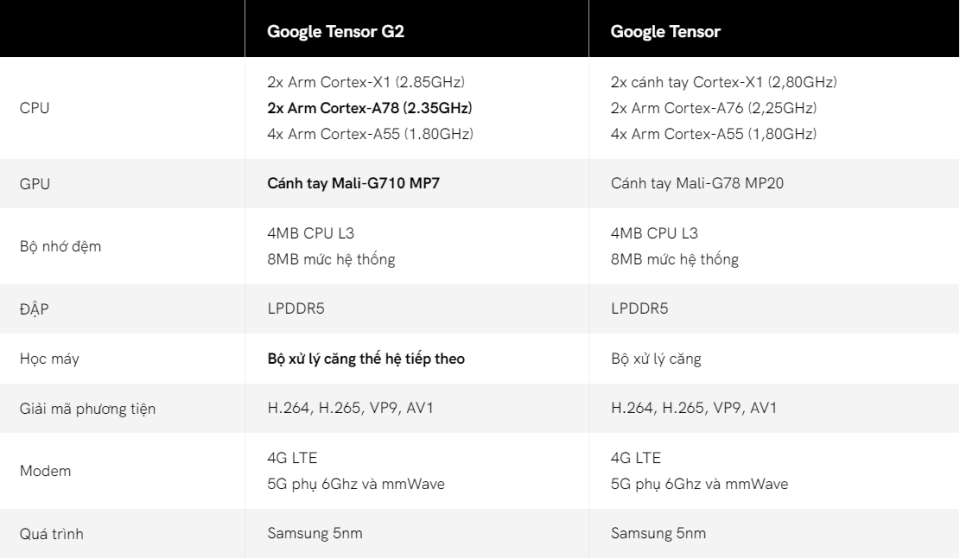The image size is (960, 559).
Task: Click the bold Arm Cortex-A78 (2.35GHz) text
Action: click(x=369, y=108)
